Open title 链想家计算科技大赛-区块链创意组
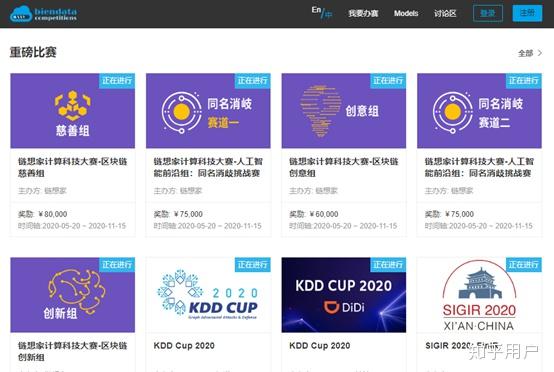554x372 pixels. [344, 167]
